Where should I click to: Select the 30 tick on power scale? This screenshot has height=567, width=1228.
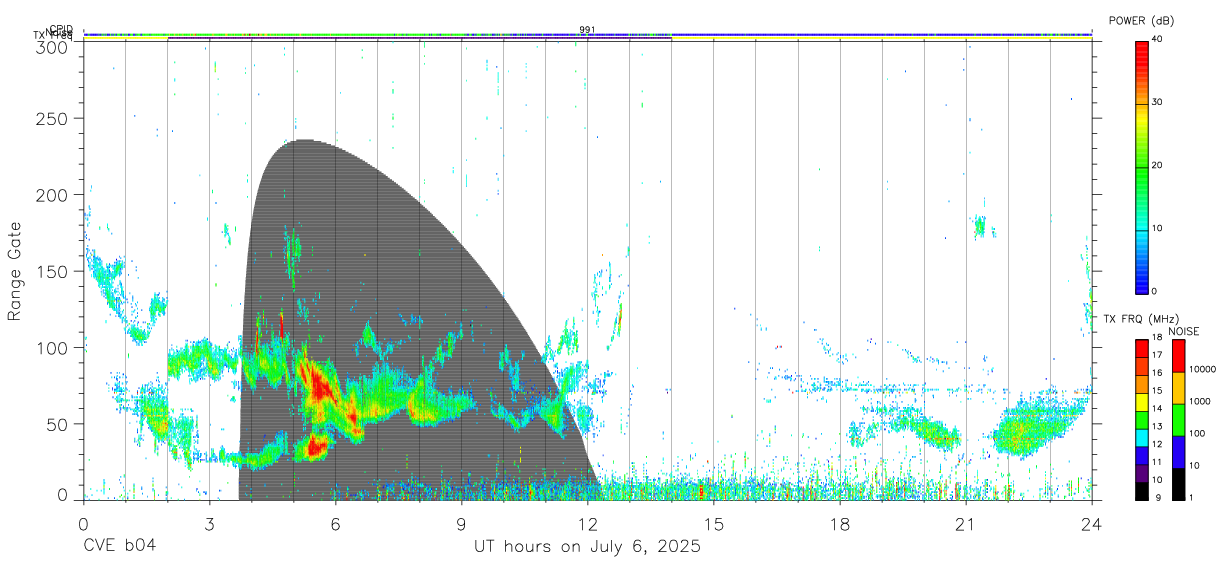tap(1157, 102)
